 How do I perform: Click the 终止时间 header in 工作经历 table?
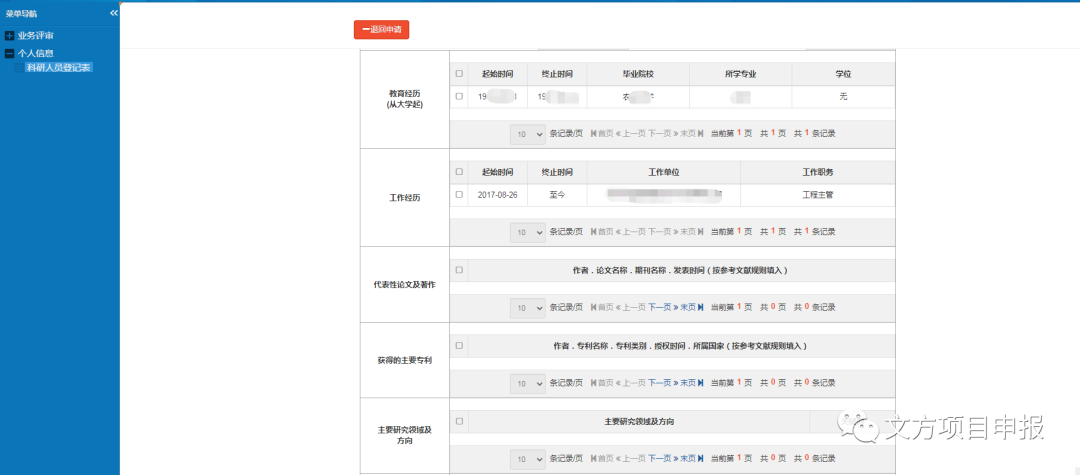pos(557,172)
